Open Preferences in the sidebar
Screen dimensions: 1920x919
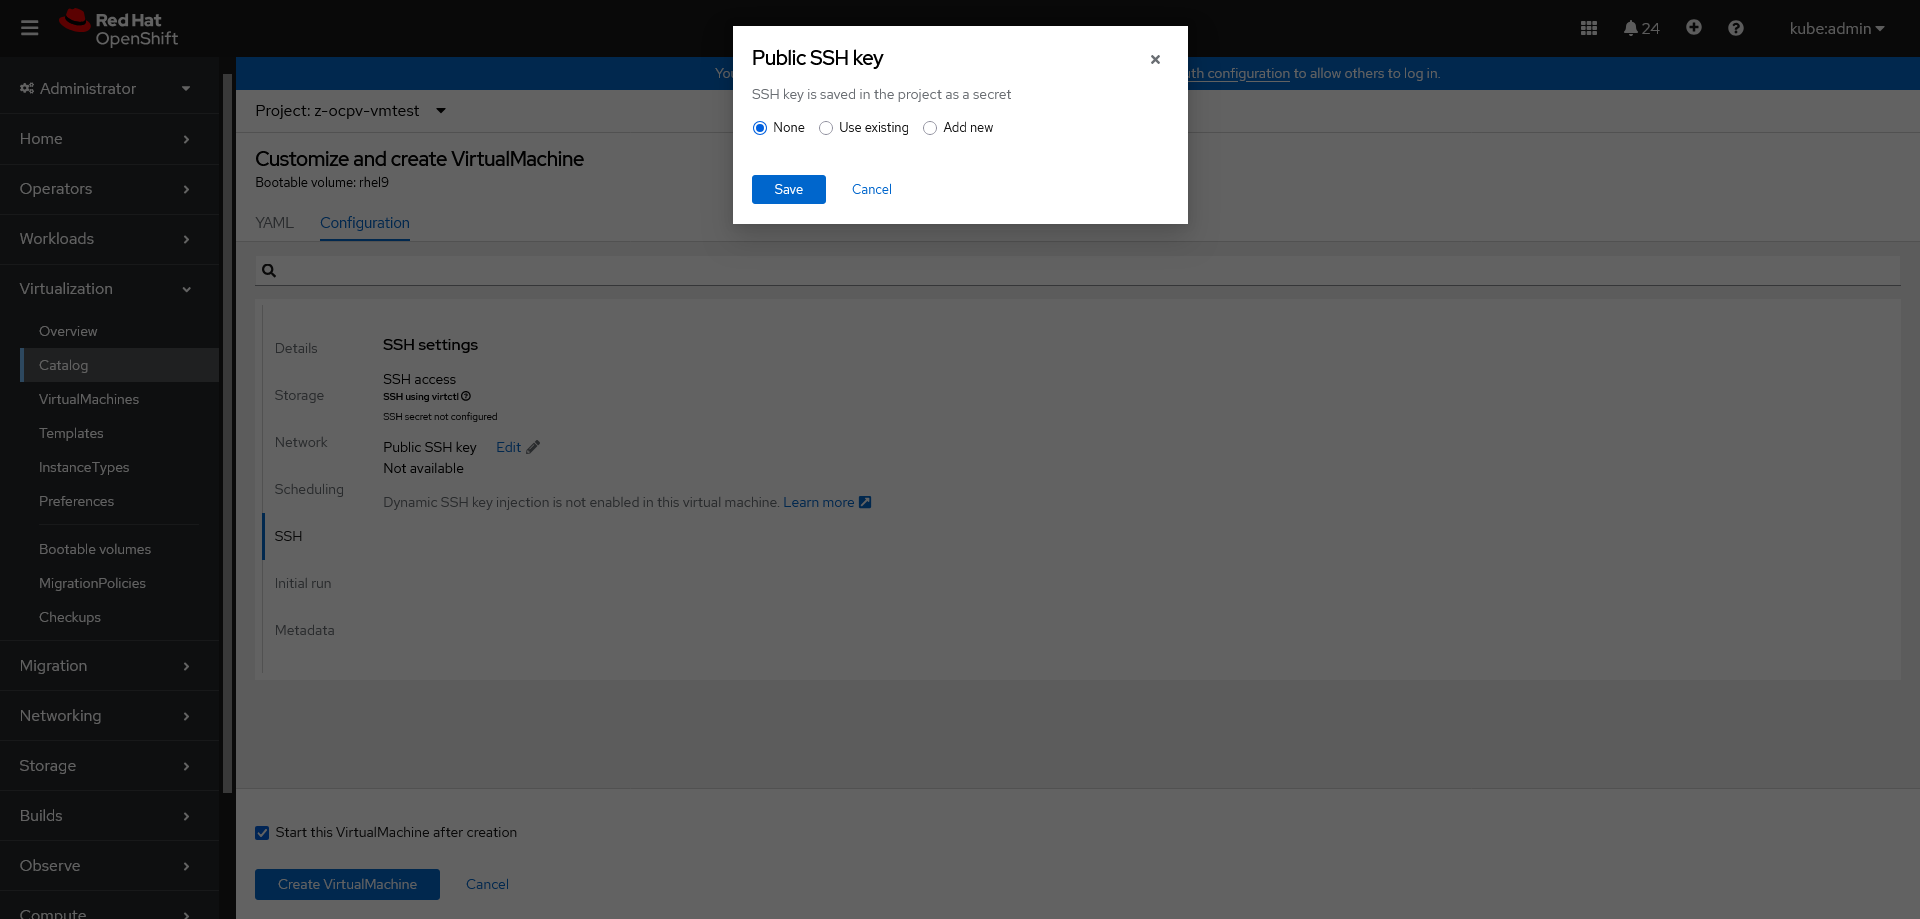tap(119, 502)
